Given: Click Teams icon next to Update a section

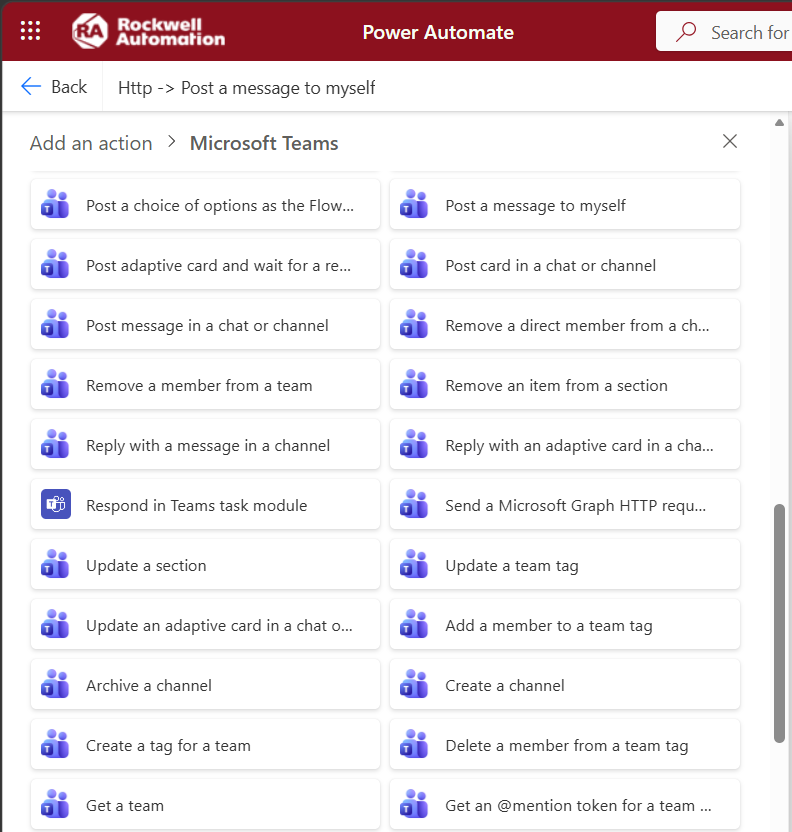Looking at the screenshot, I should [55, 564].
